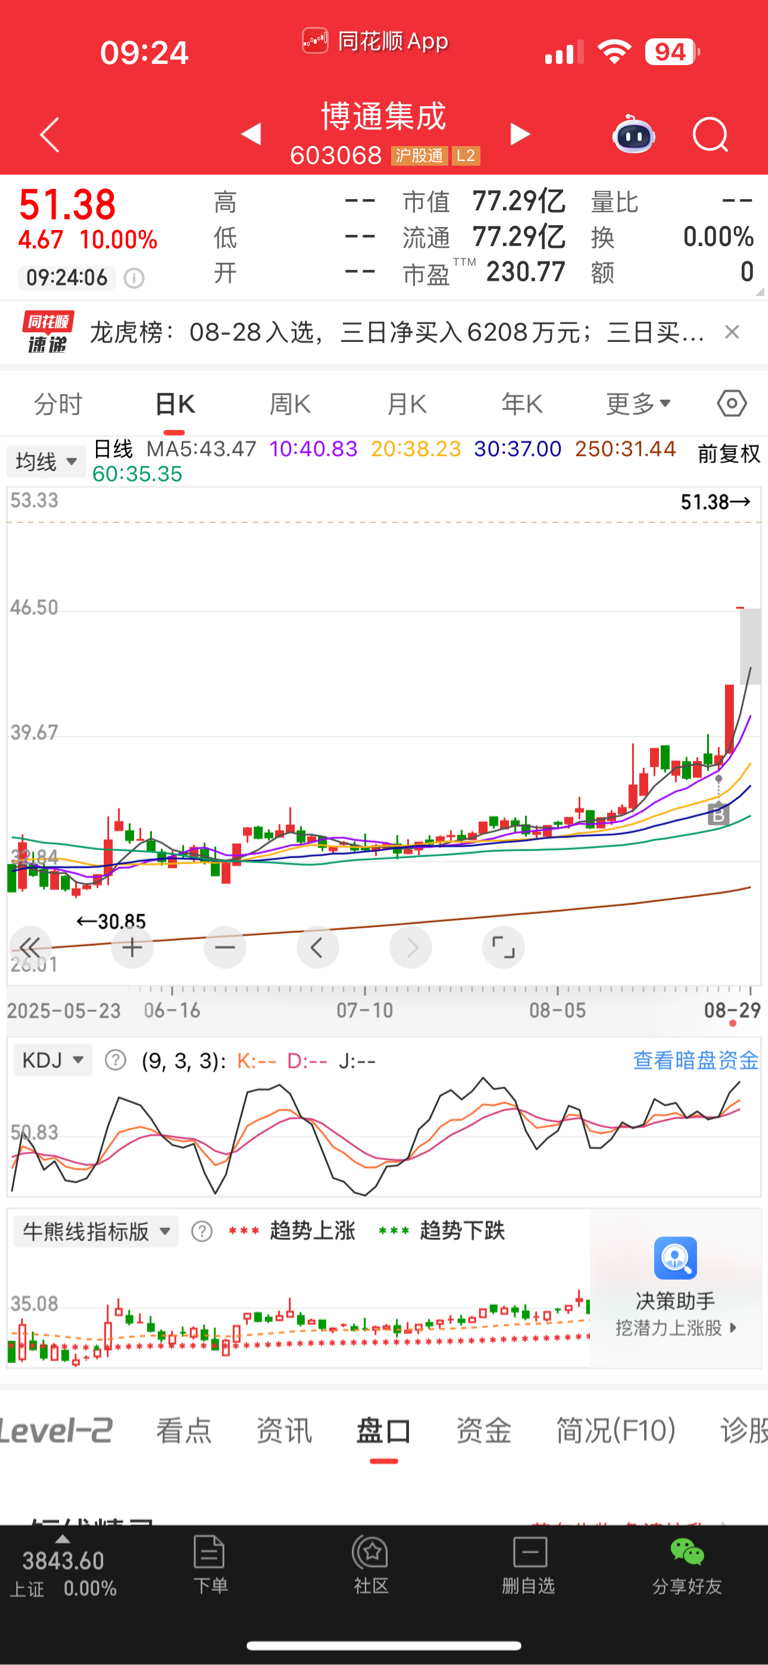
Task: Switch to the 盘口 tab
Action: pyautogui.click(x=384, y=1431)
